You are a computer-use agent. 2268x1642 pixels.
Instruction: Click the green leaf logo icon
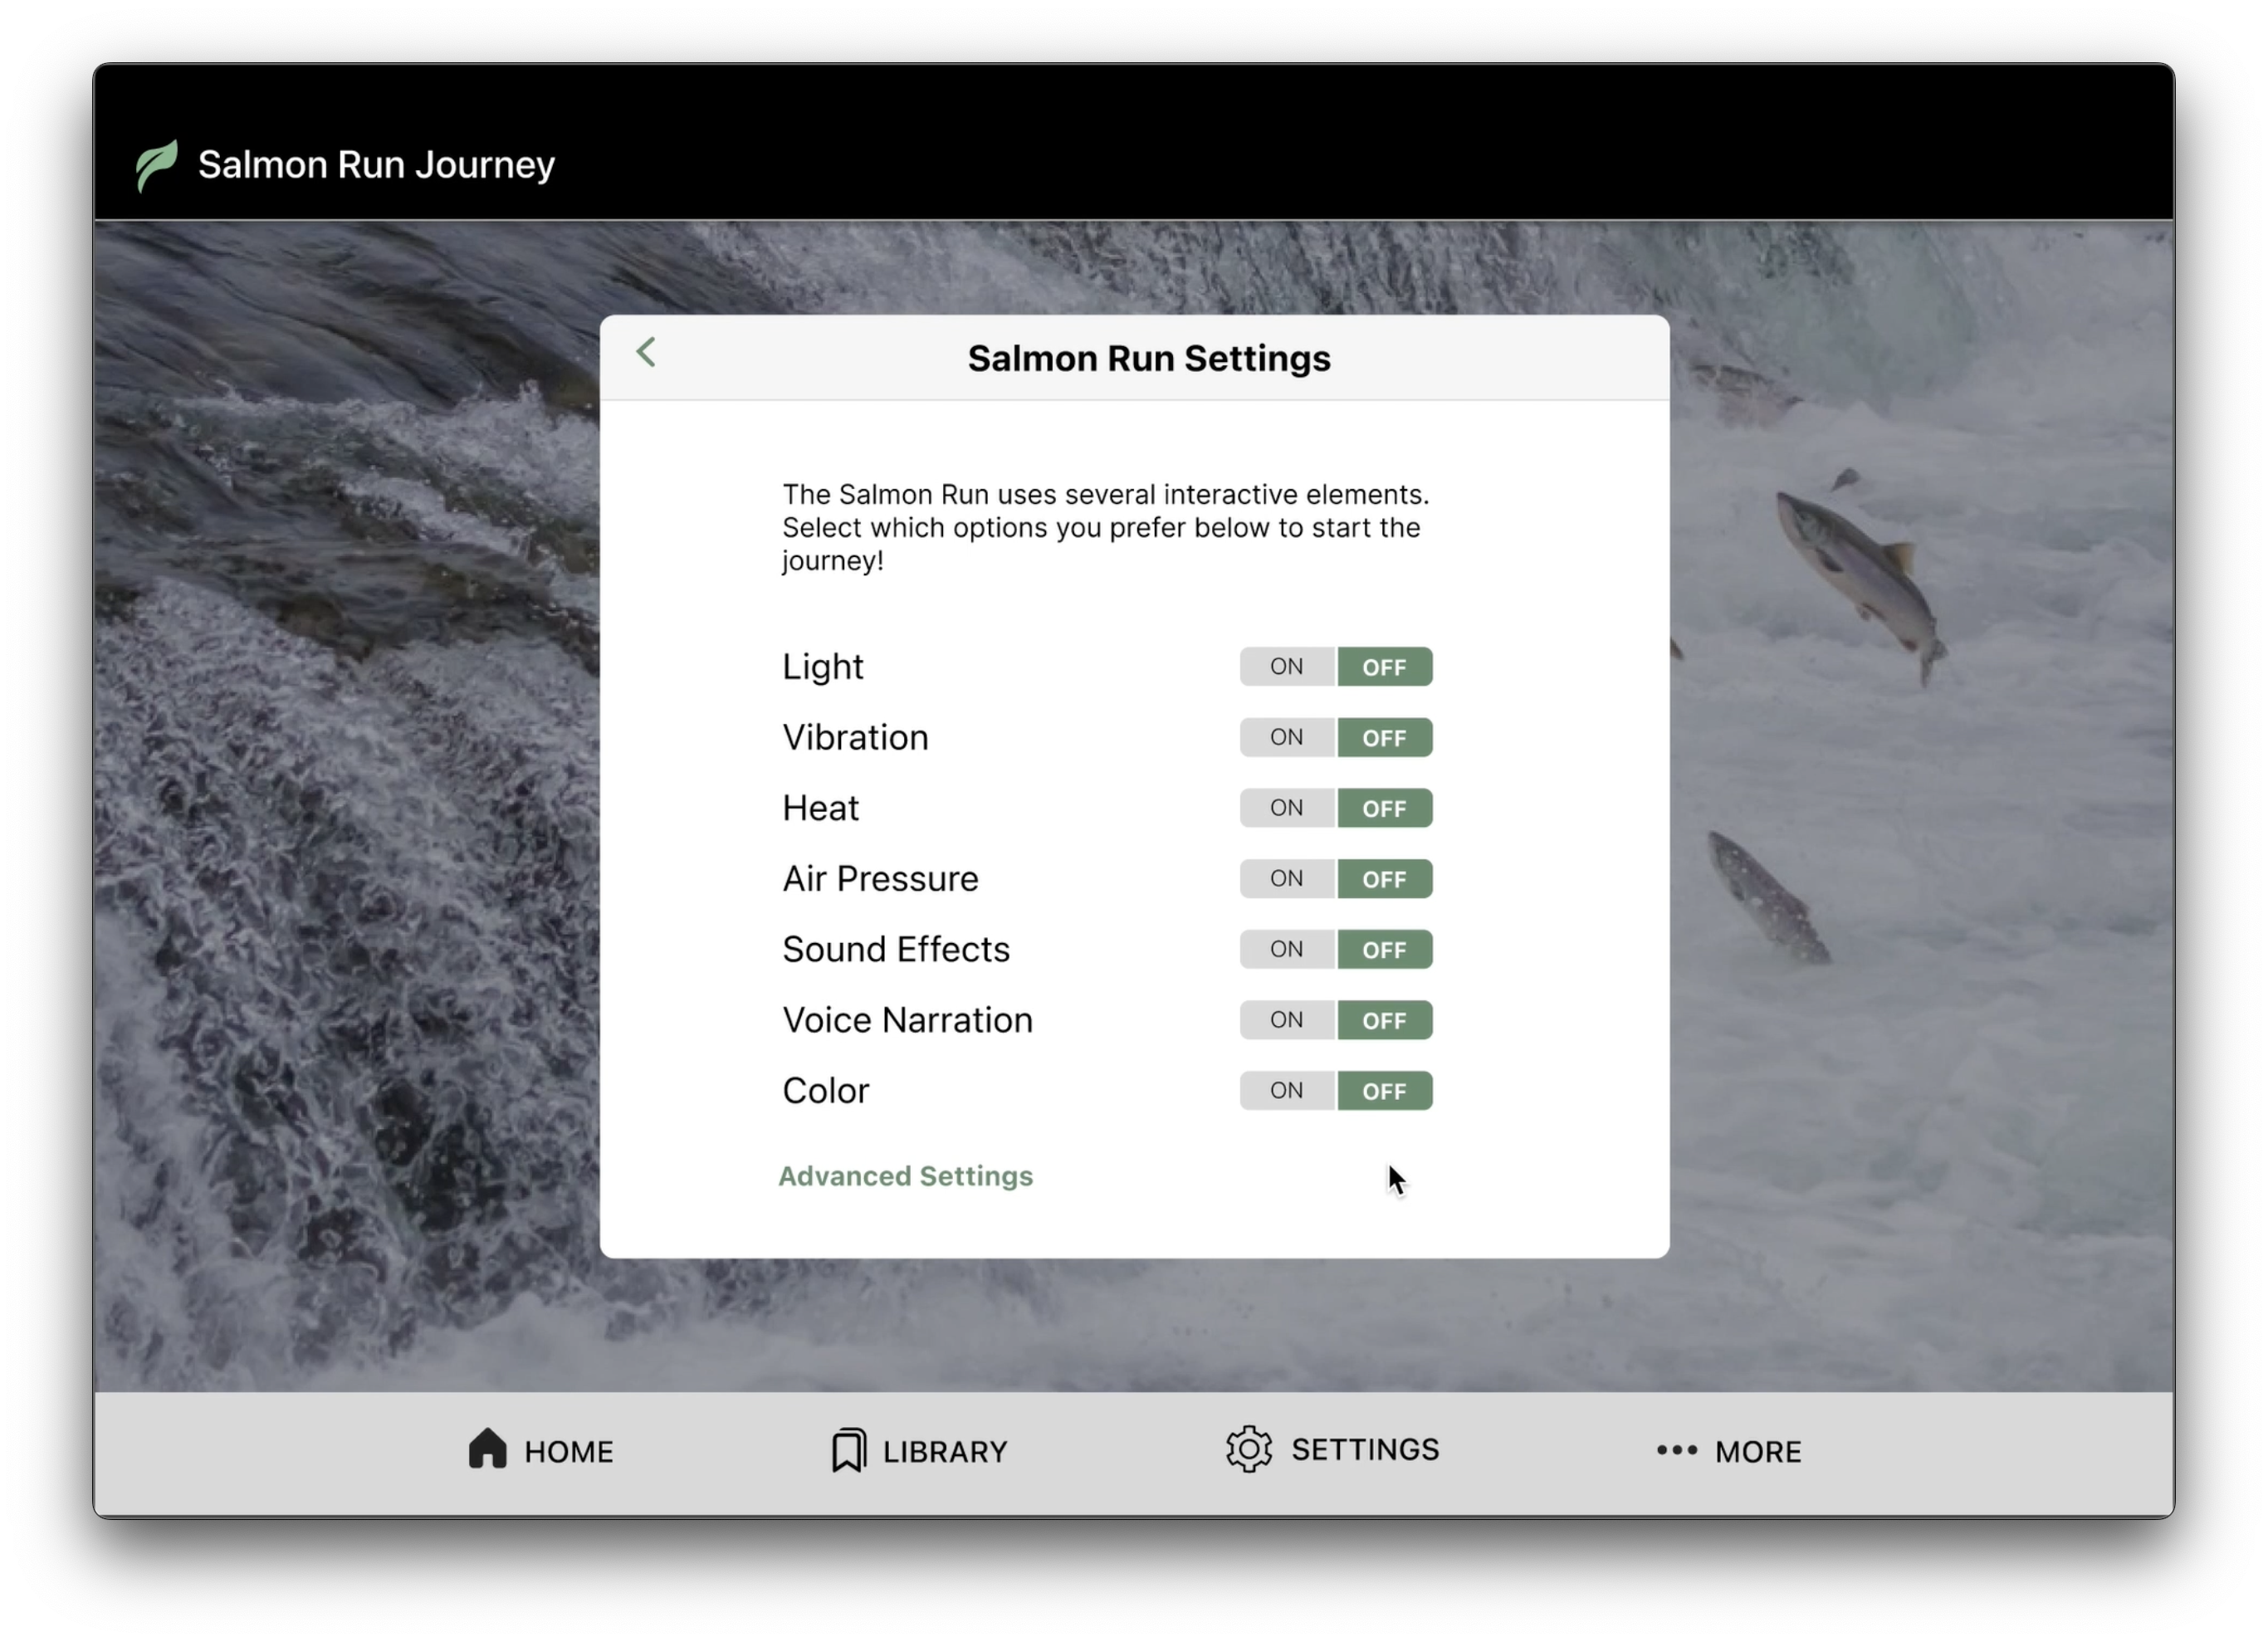click(157, 165)
